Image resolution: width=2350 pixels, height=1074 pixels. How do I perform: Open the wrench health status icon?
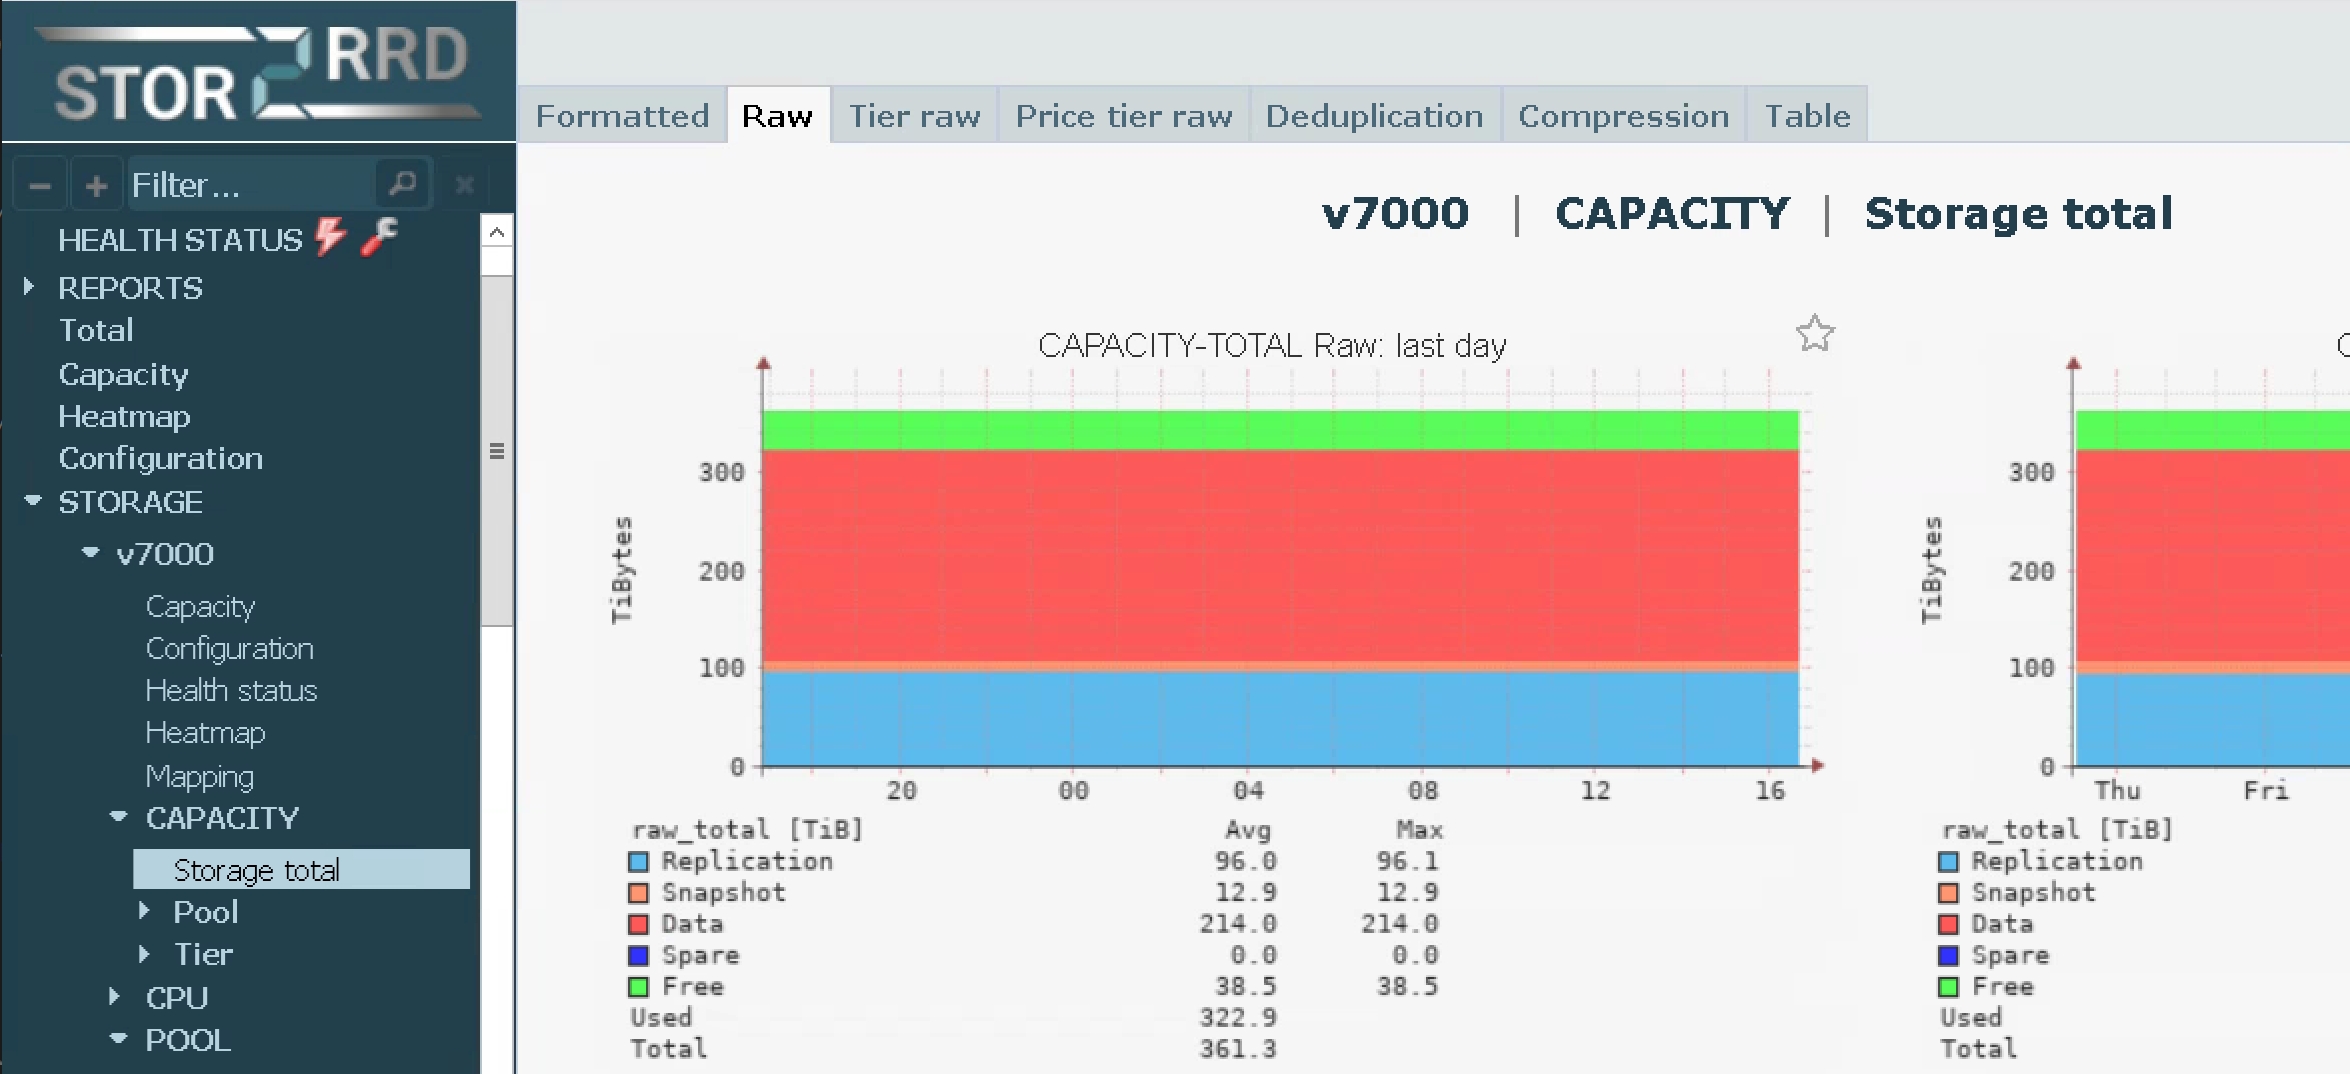[379, 237]
